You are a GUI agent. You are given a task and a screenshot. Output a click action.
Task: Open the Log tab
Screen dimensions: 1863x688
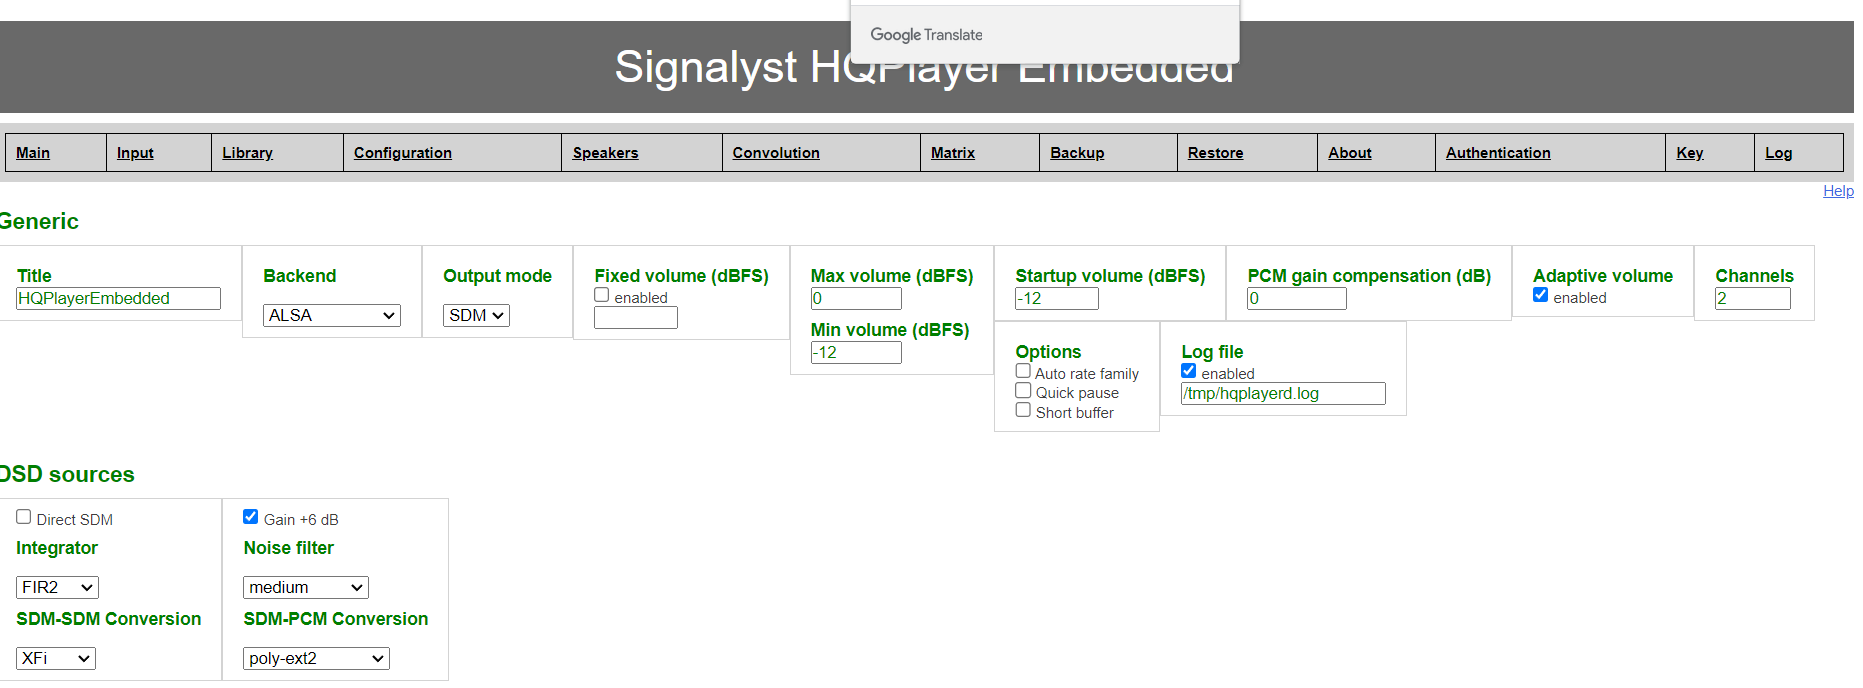[x=1778, y=153]
